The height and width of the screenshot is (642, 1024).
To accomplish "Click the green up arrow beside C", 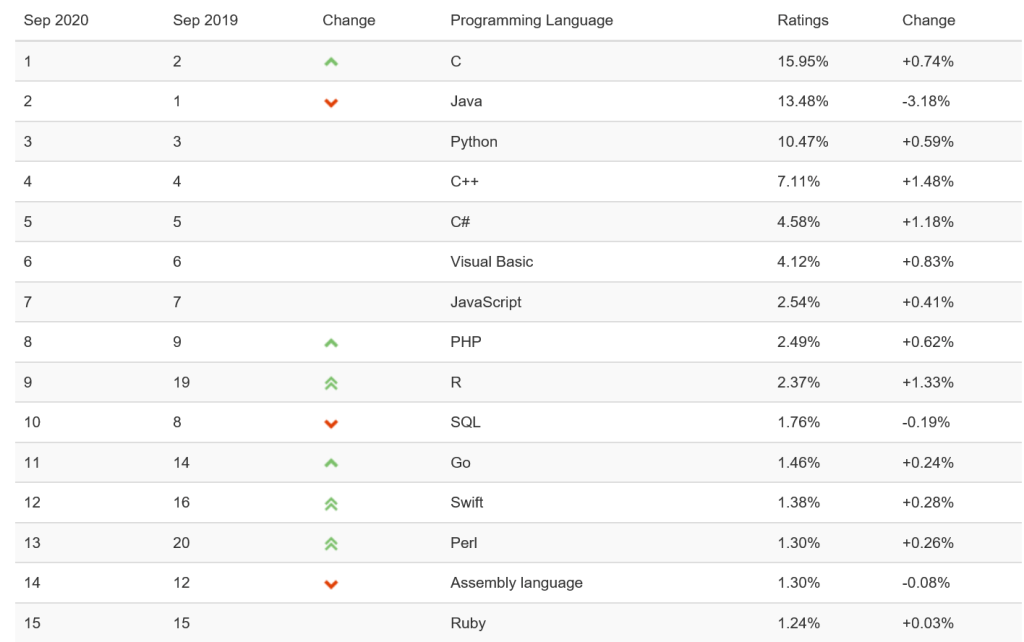I will pyautogui.click(x=331, y=62).
